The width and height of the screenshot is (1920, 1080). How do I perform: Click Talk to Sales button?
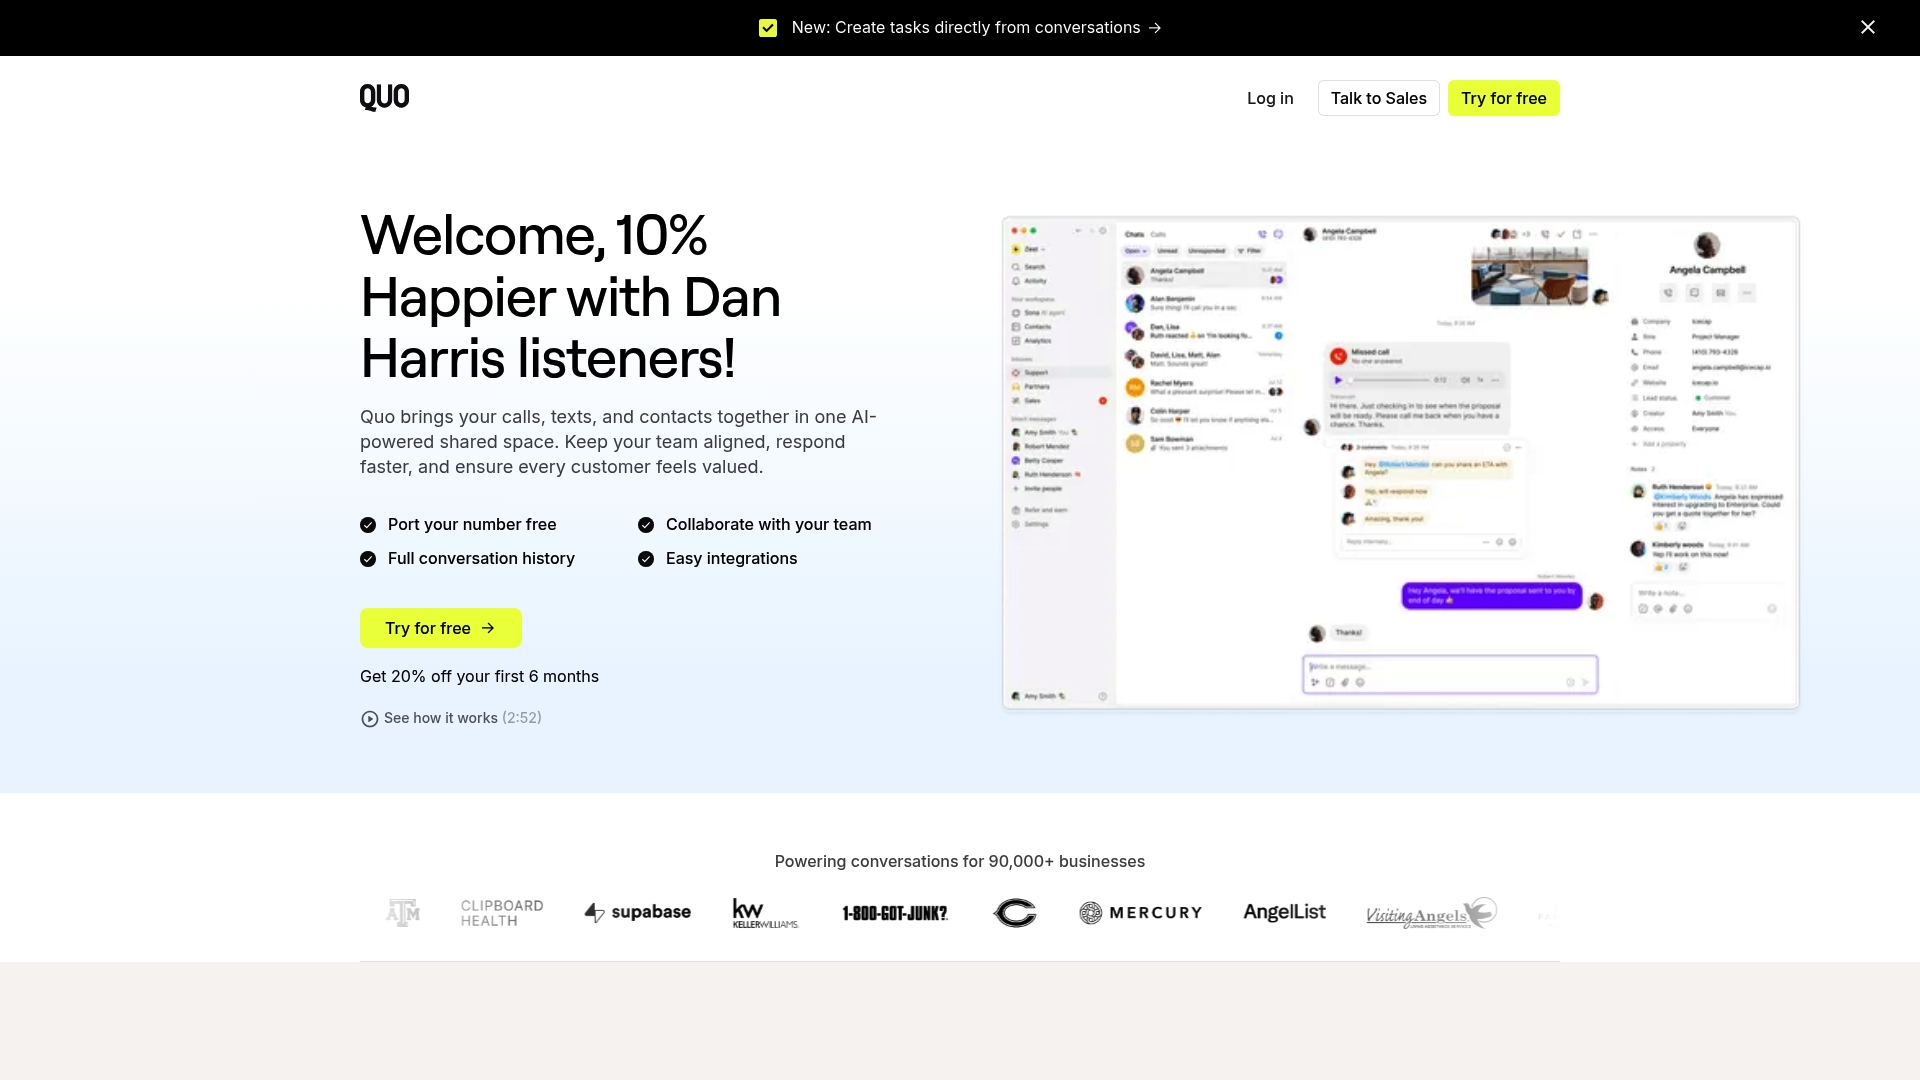[x=1378, y=98]
